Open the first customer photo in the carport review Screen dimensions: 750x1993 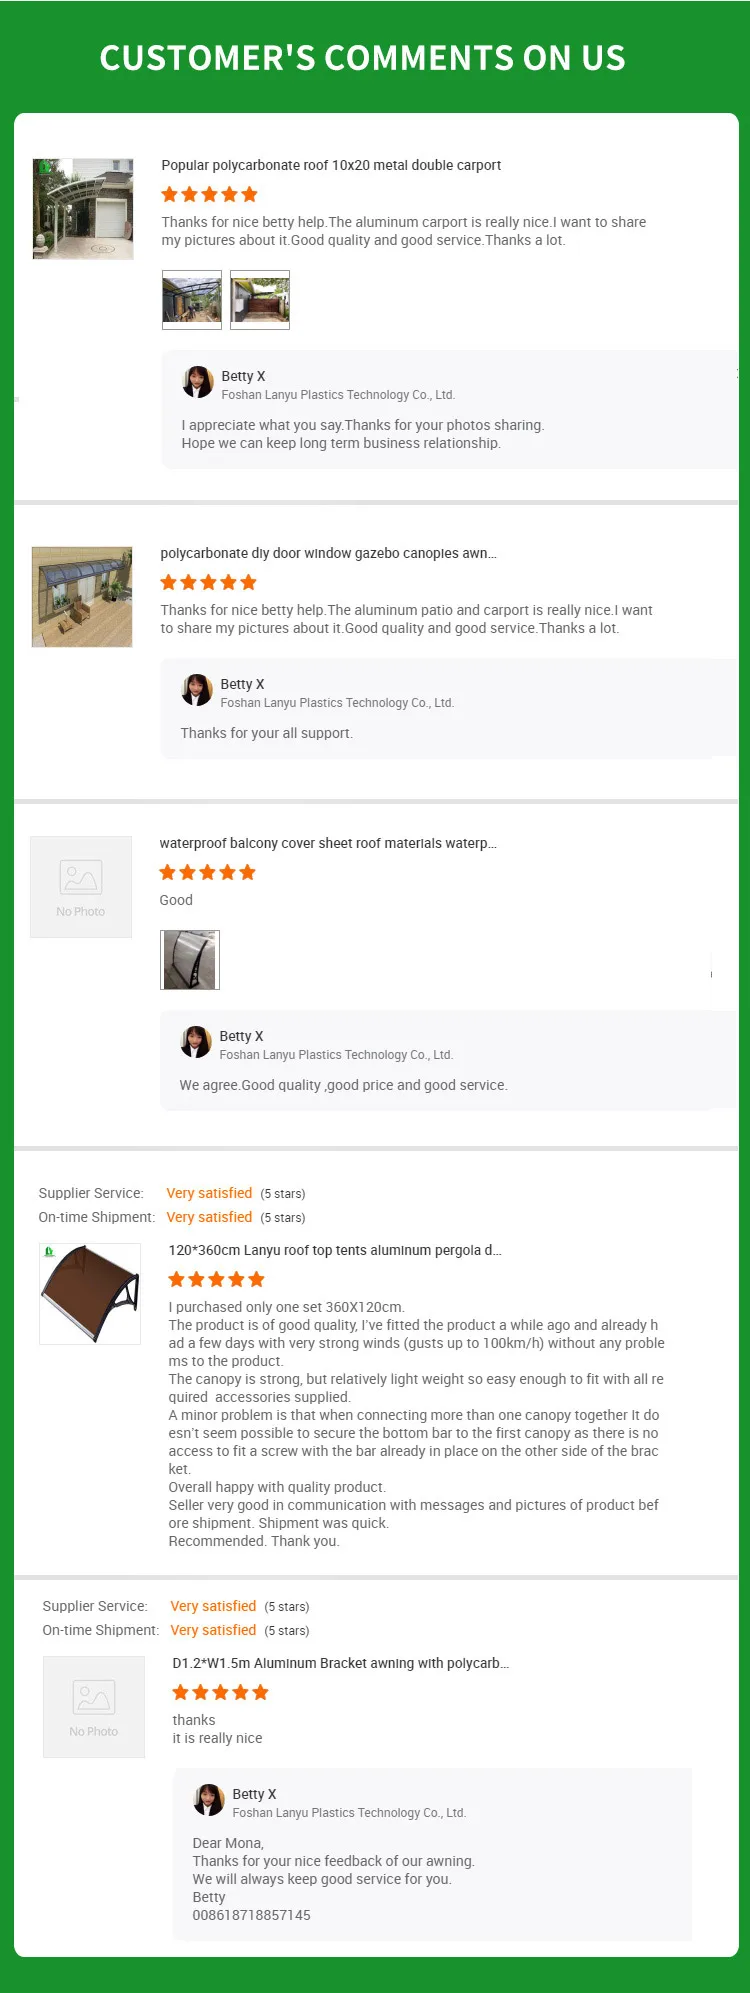tap(192, 300)
